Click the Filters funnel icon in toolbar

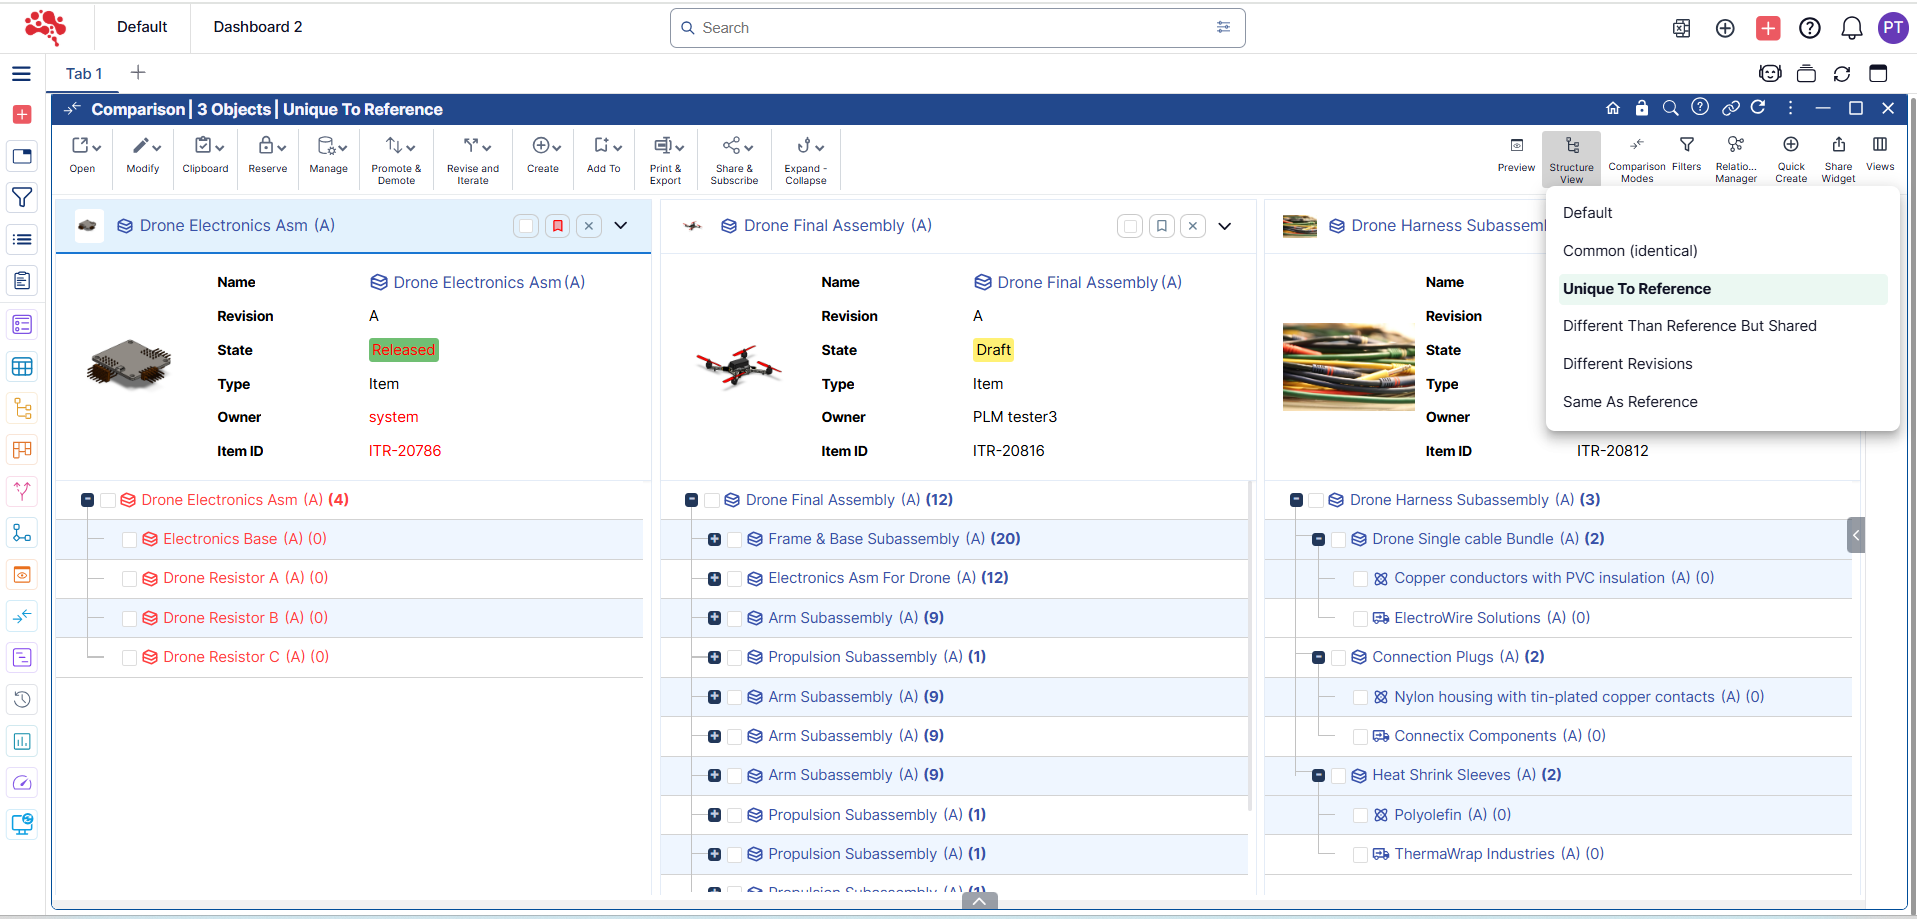pos(1686,146)
